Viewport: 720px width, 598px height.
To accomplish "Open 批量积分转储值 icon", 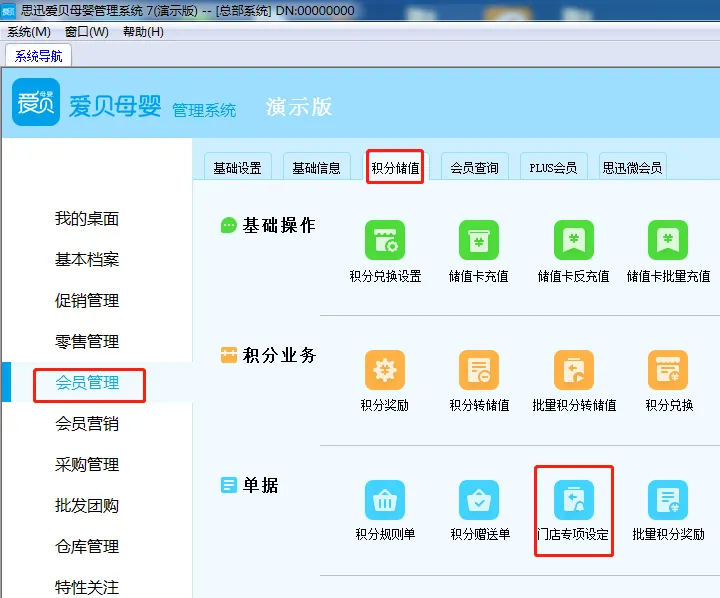I will tap(574, 370).
